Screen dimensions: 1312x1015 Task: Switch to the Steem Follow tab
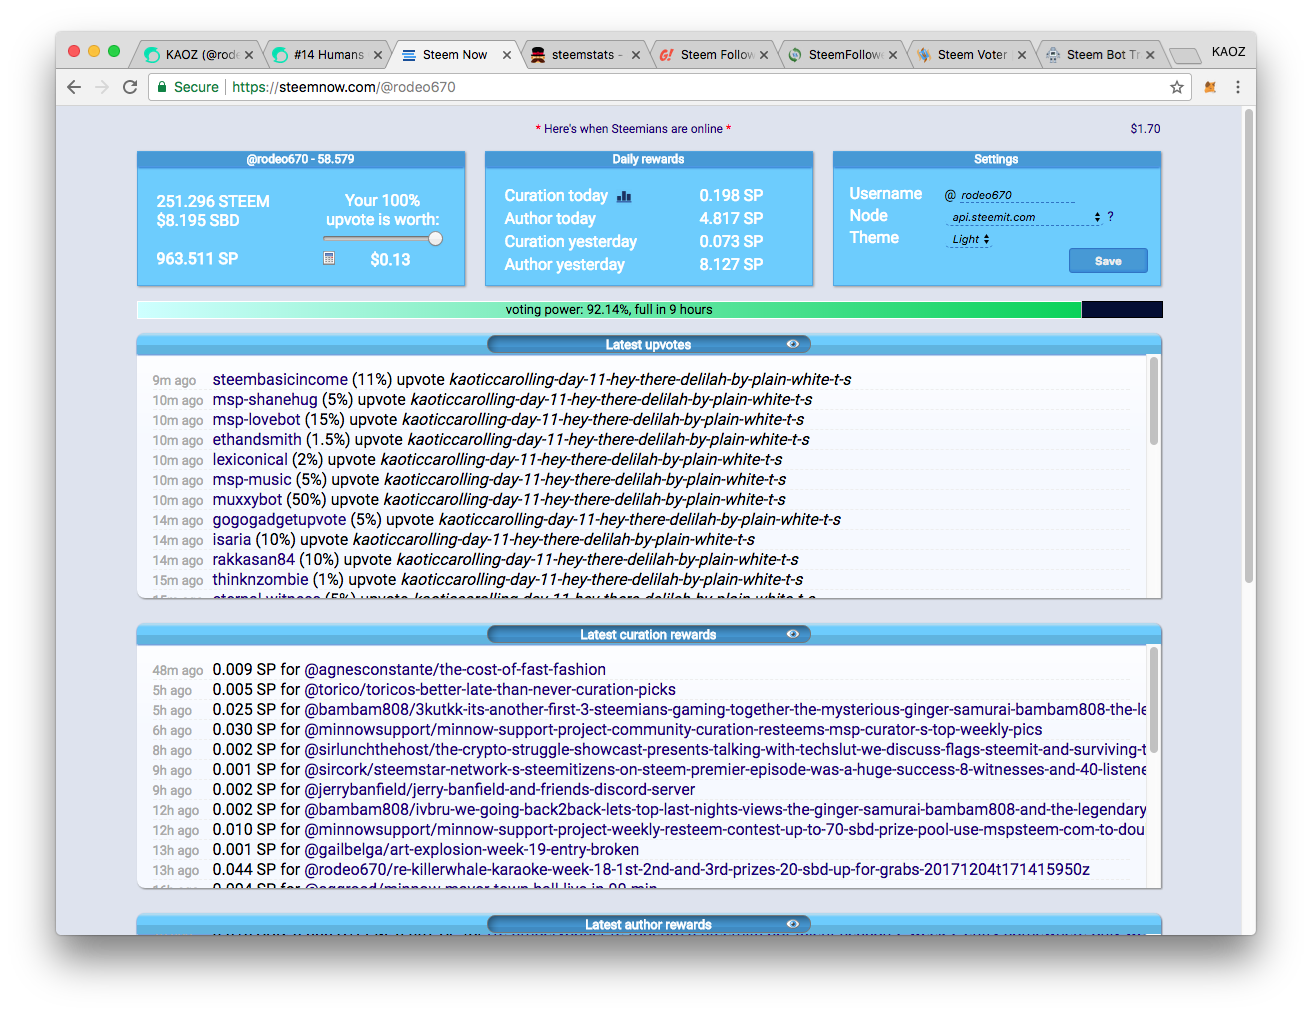(x=714, y=55)
